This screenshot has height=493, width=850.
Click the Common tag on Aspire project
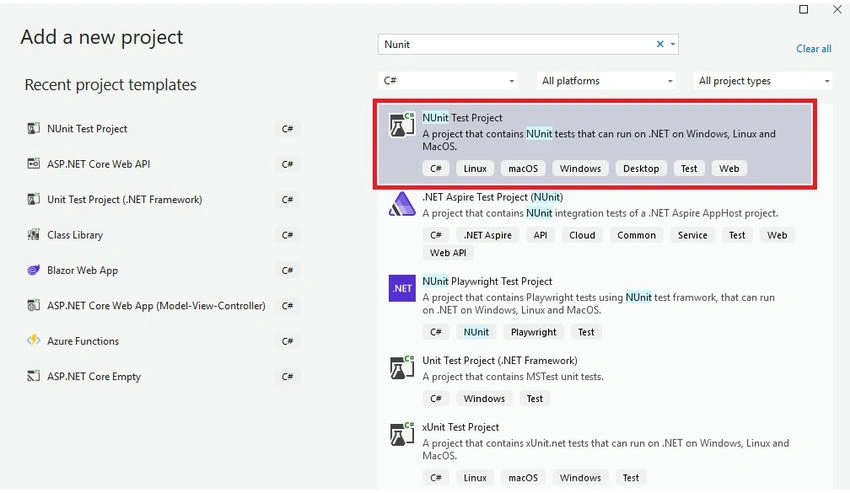pos(636,235)
